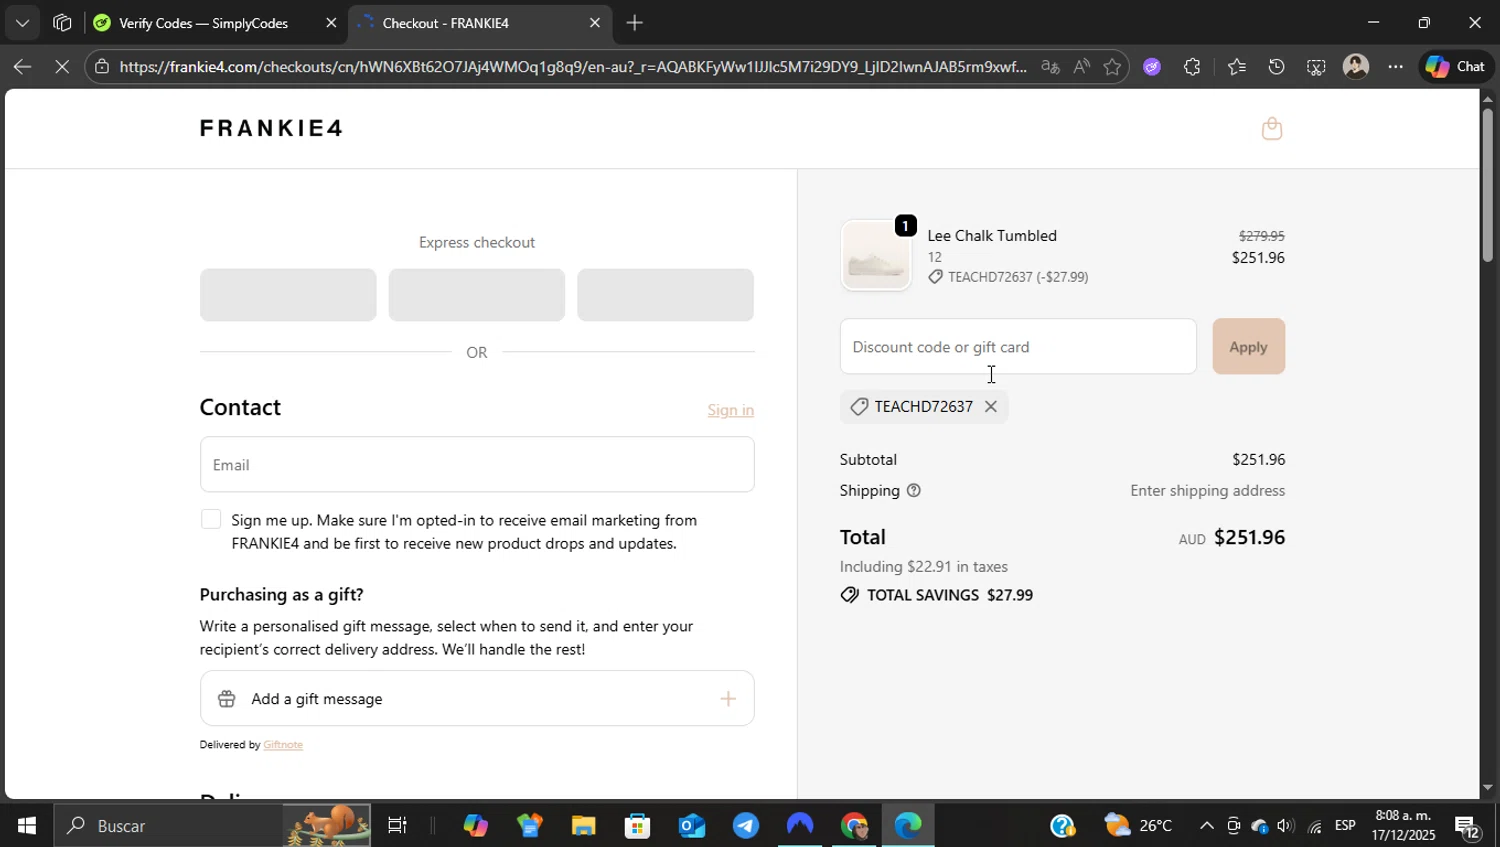The width and height of the screenshot is (1500, 847).
Task: Go to the FRANKIE4 logo home
Action: pos(271,128)
